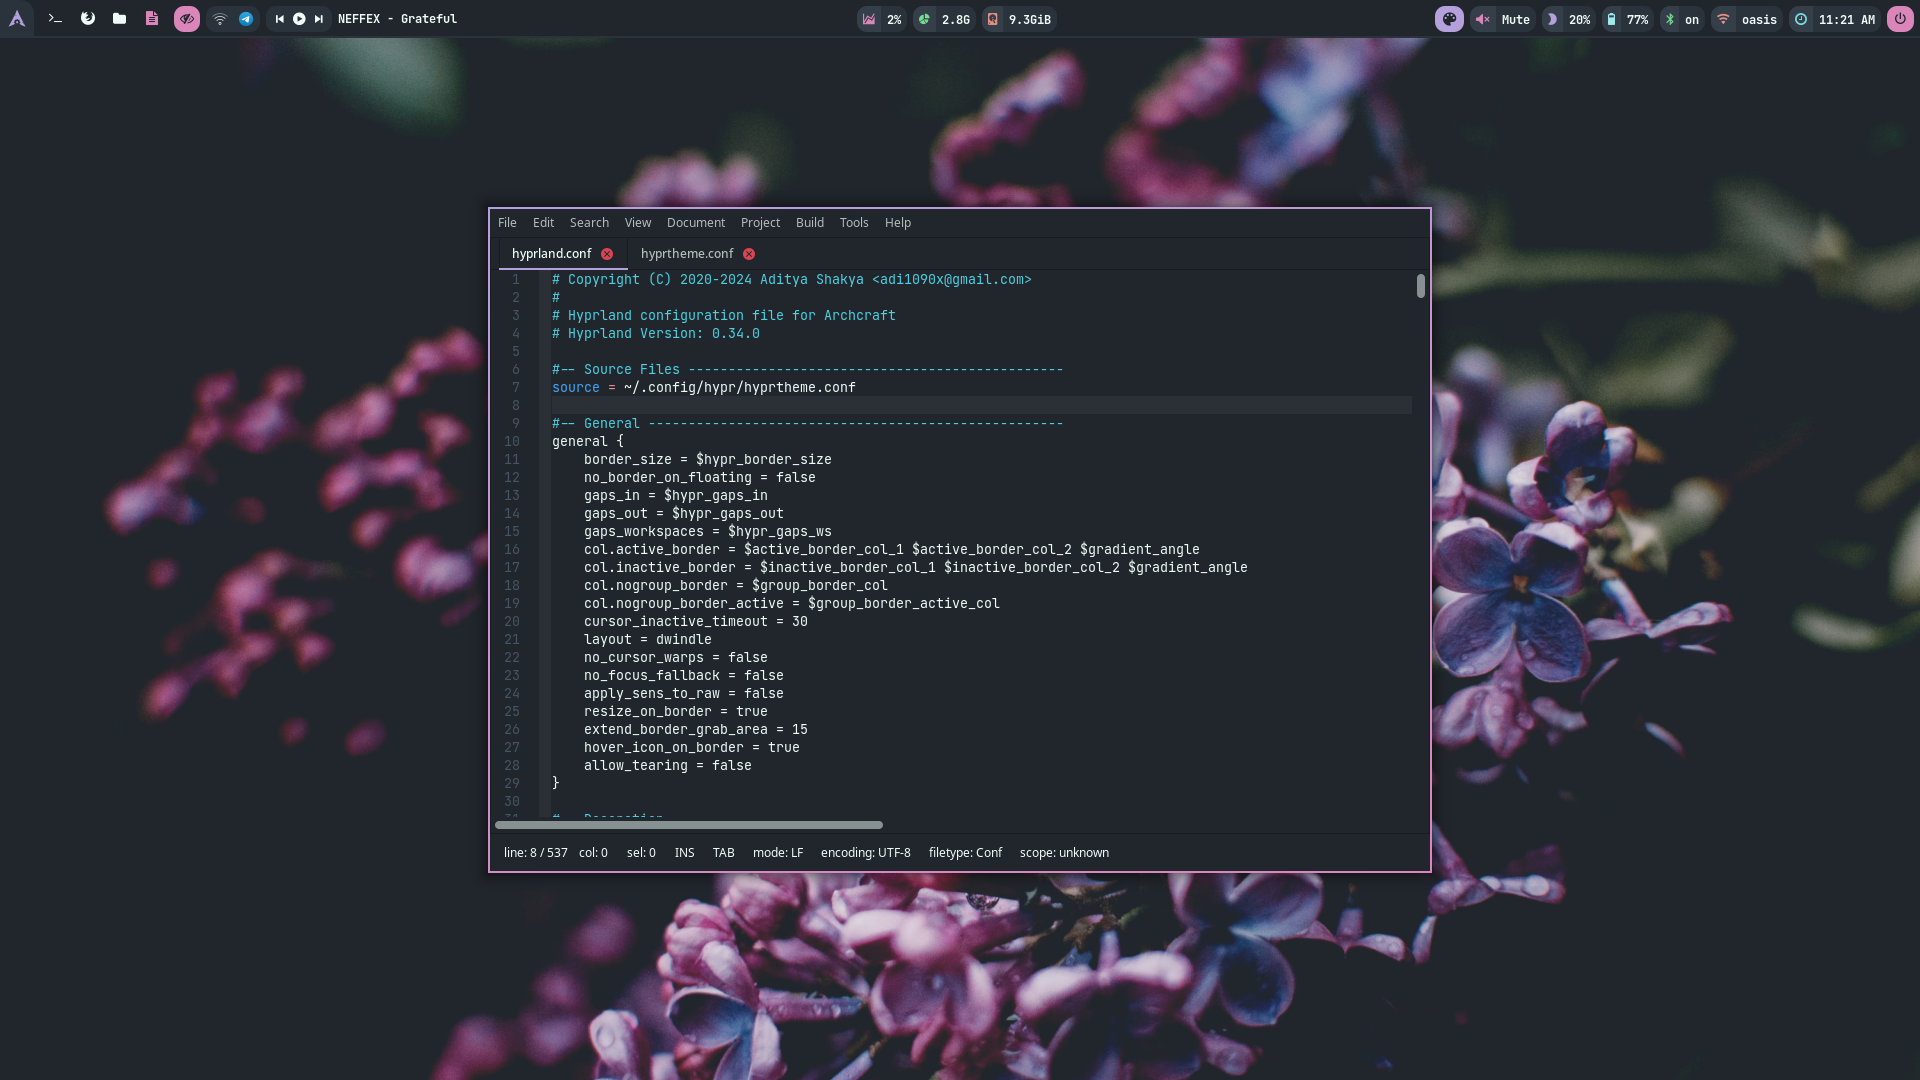The width and height of the screenshot is (1920, 1080).
Task: Click the pink power button icon
Action: tap(1900, 19)
